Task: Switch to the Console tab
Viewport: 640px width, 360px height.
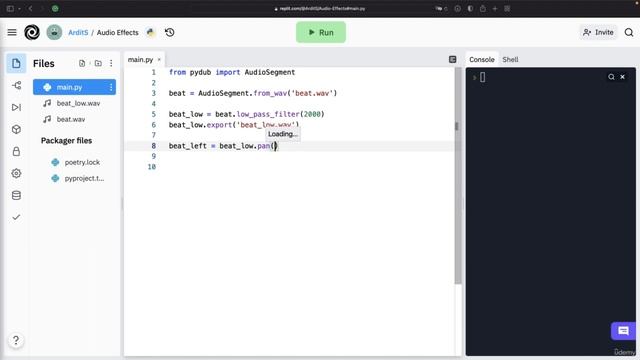Action: [482, 60]
